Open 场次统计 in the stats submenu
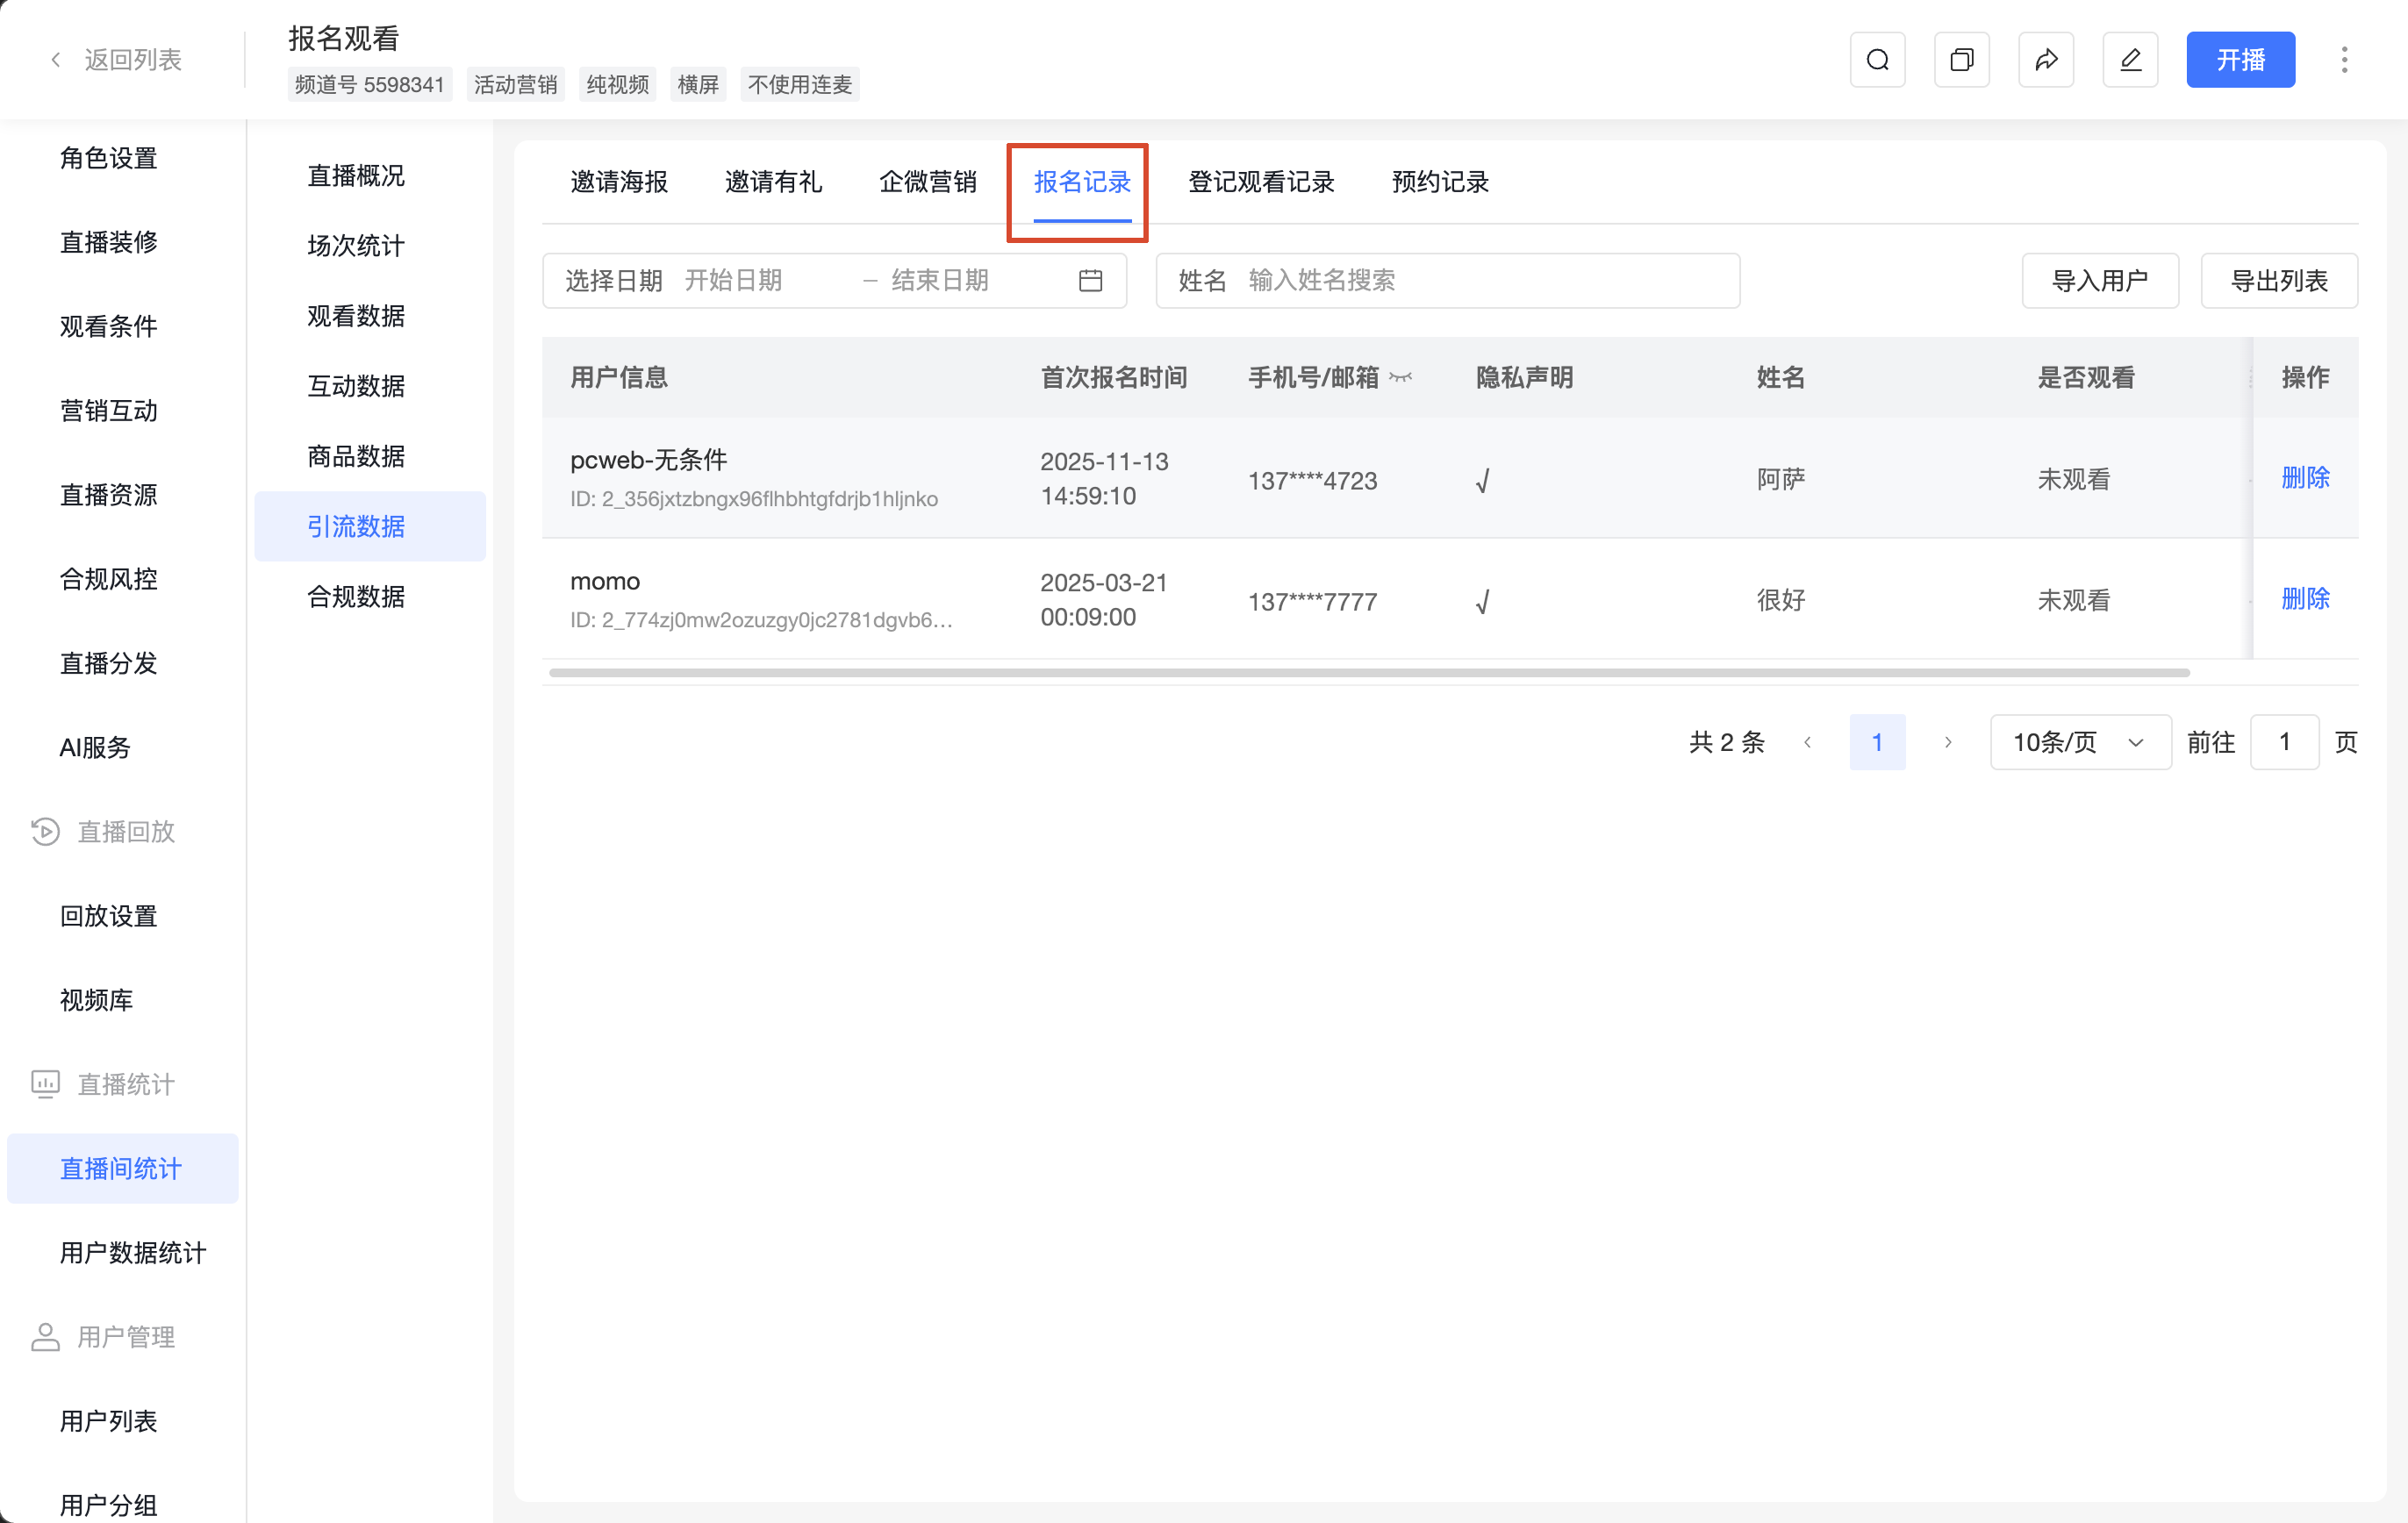2408x1523 pixels. coord(356,246)
